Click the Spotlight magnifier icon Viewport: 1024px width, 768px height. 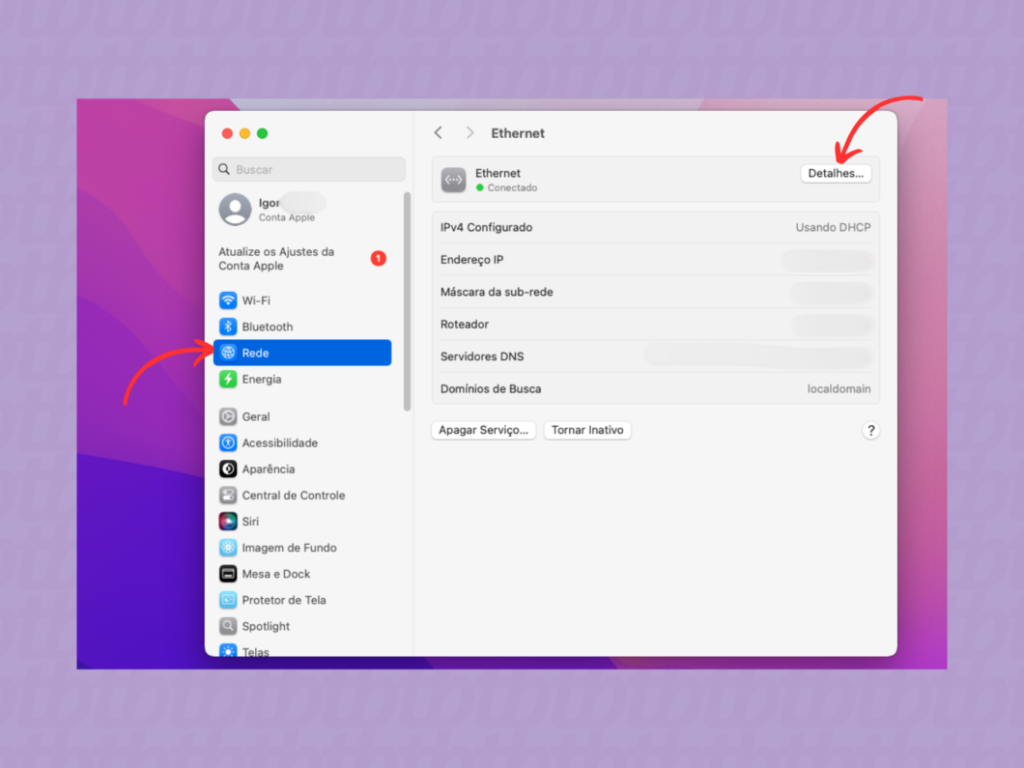click(228, 626)
